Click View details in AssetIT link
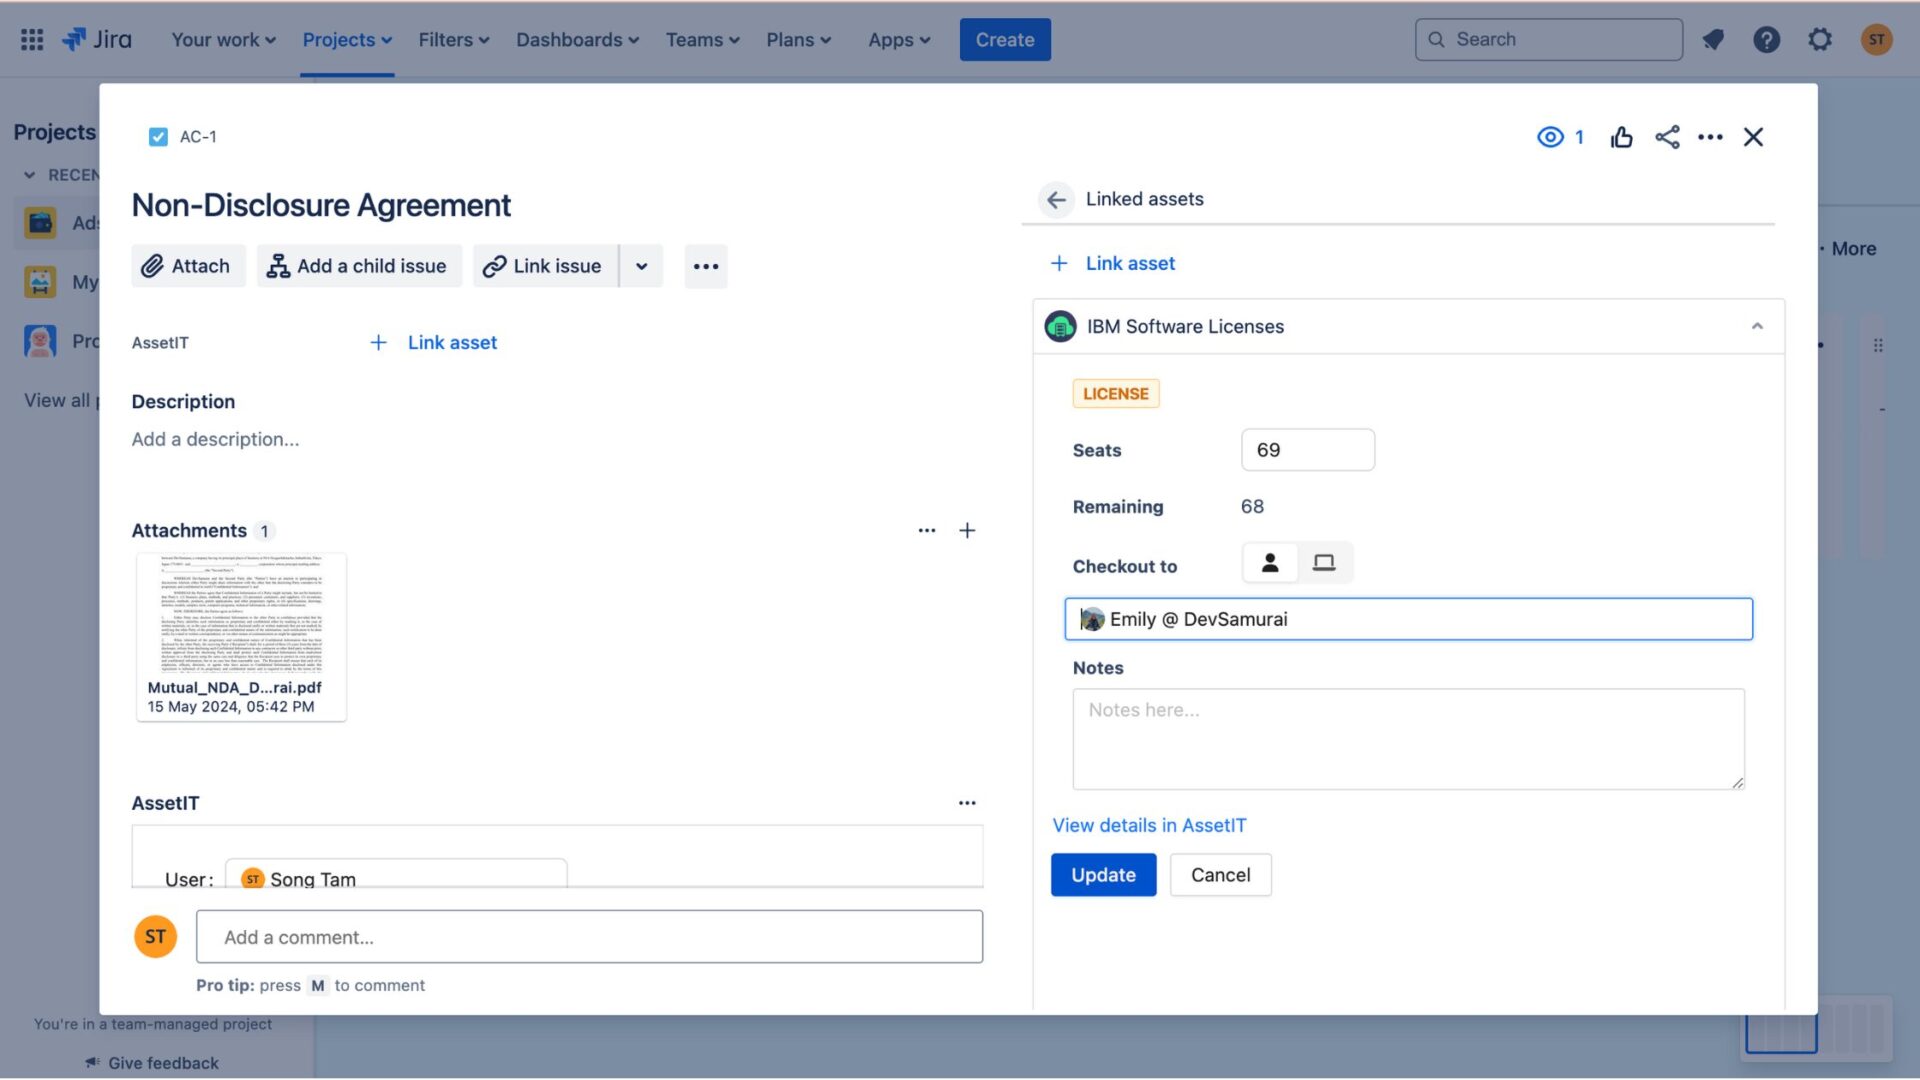The width and height of the screenshot is (1920, 1080). (1149, 824)
